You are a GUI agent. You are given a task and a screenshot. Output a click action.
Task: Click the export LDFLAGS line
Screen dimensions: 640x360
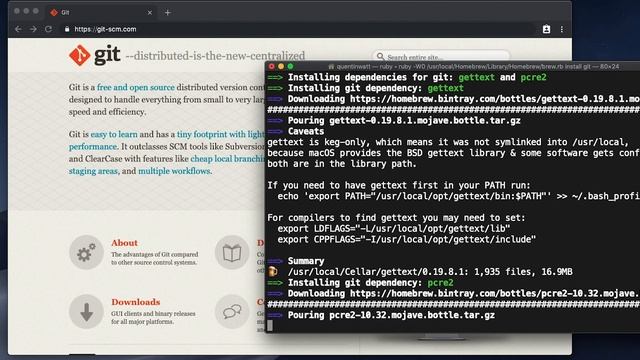pyautogui.click(x=394, y=229)
